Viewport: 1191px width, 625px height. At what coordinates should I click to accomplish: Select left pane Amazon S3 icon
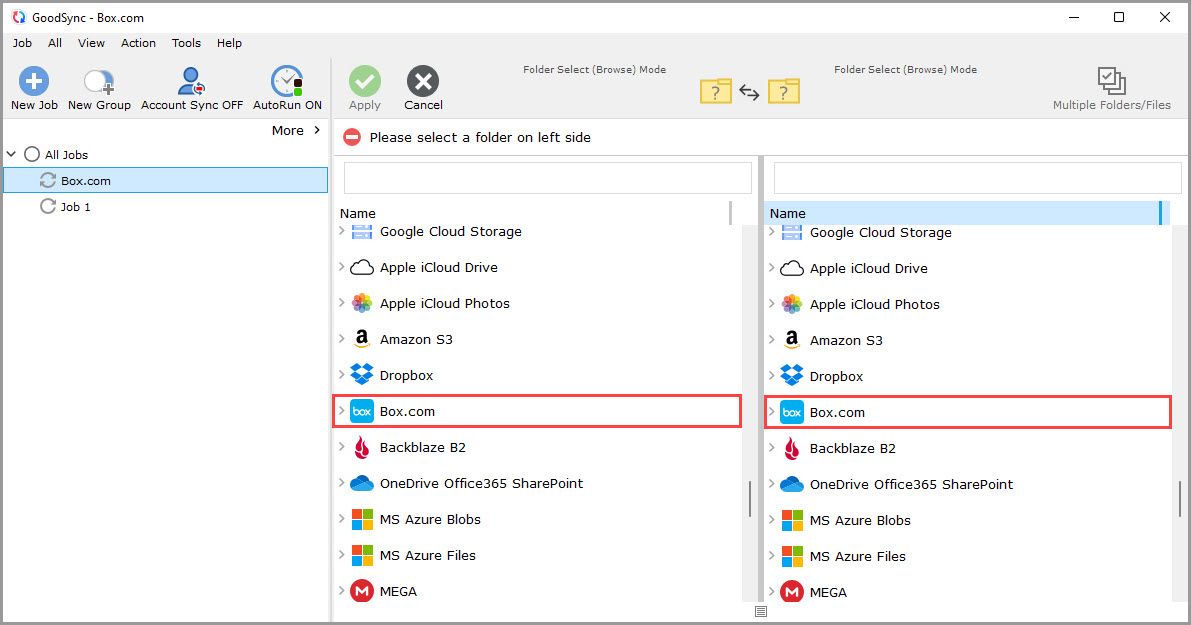coord(362,339)
